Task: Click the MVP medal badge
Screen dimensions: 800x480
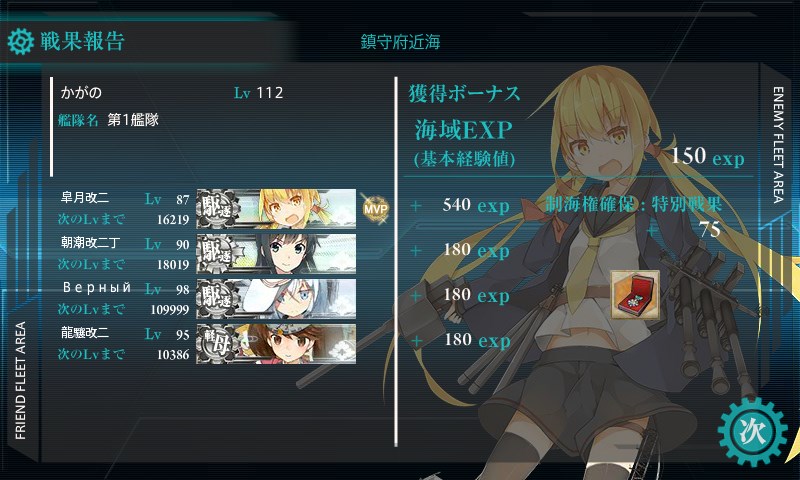Action: coord(375,208)
